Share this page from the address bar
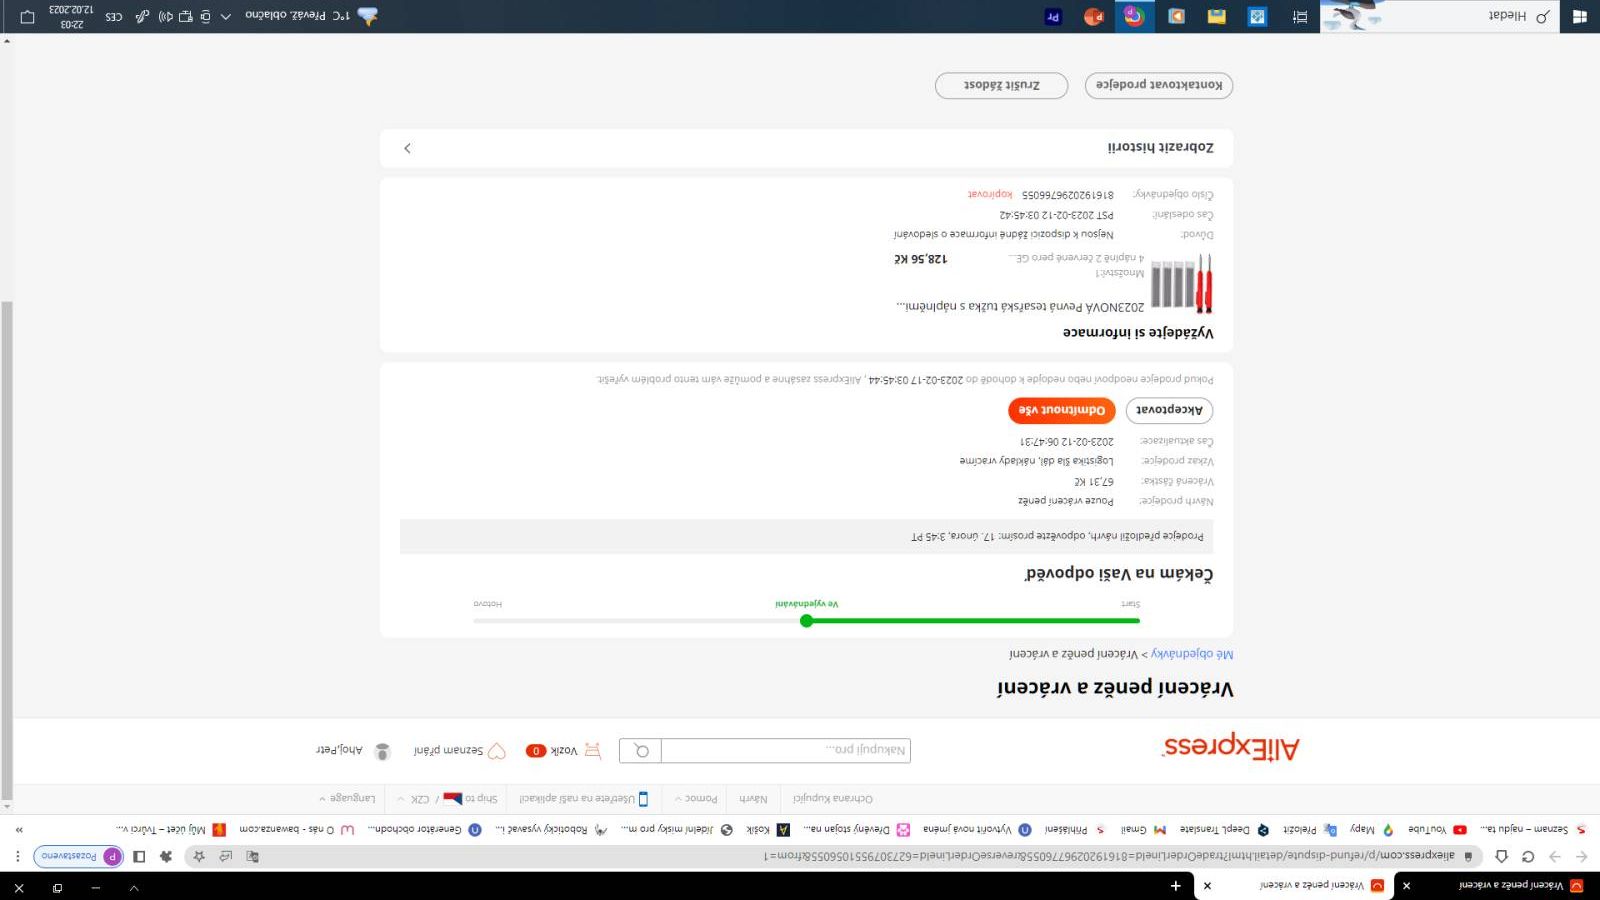 coord(226,856)
